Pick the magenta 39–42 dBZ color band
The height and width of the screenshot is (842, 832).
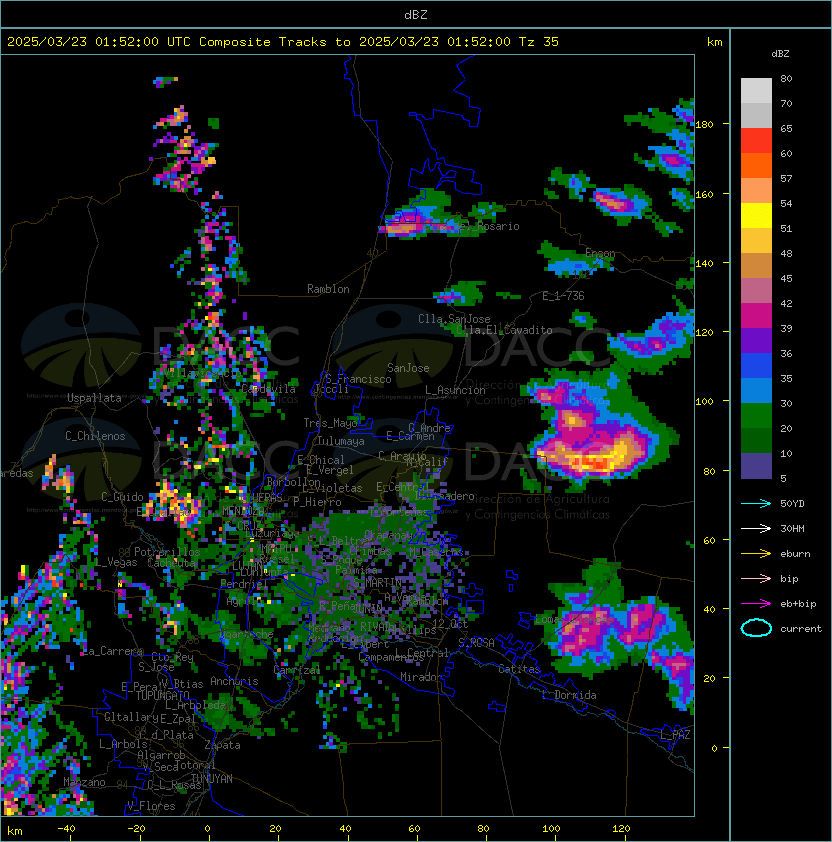click(x=756, y=316)
